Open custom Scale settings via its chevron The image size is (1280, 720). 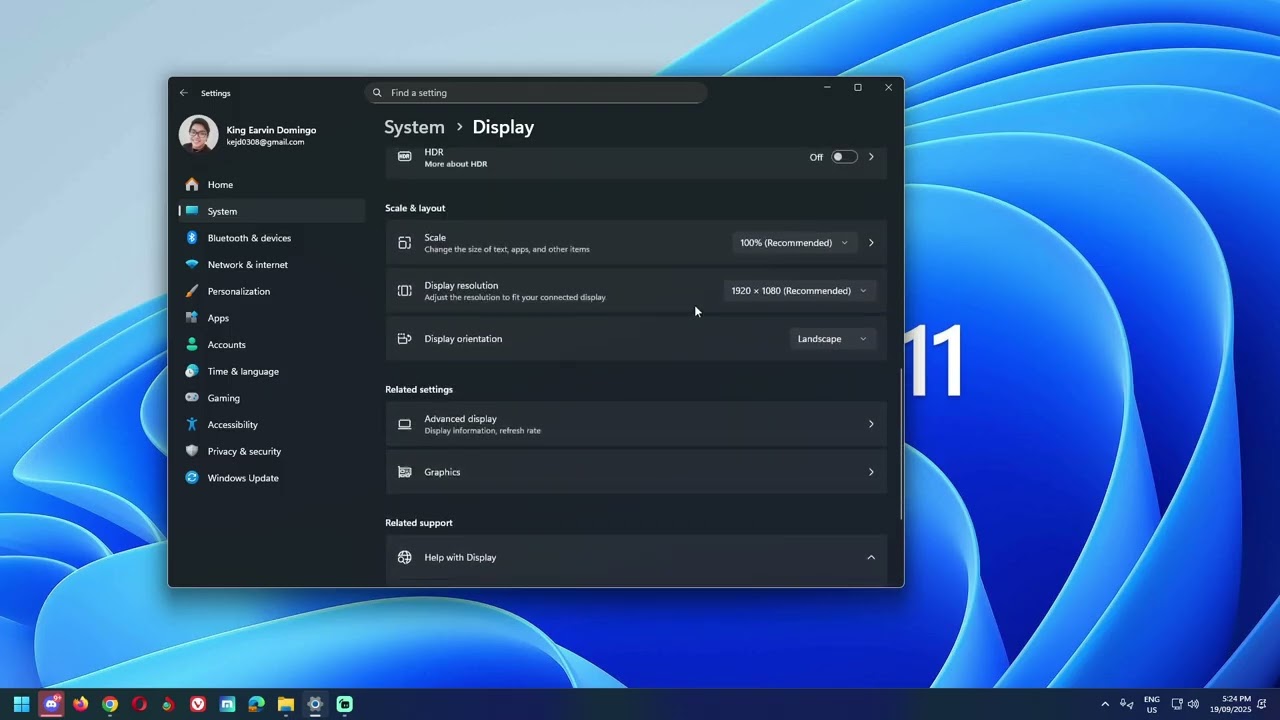point(871,243)
